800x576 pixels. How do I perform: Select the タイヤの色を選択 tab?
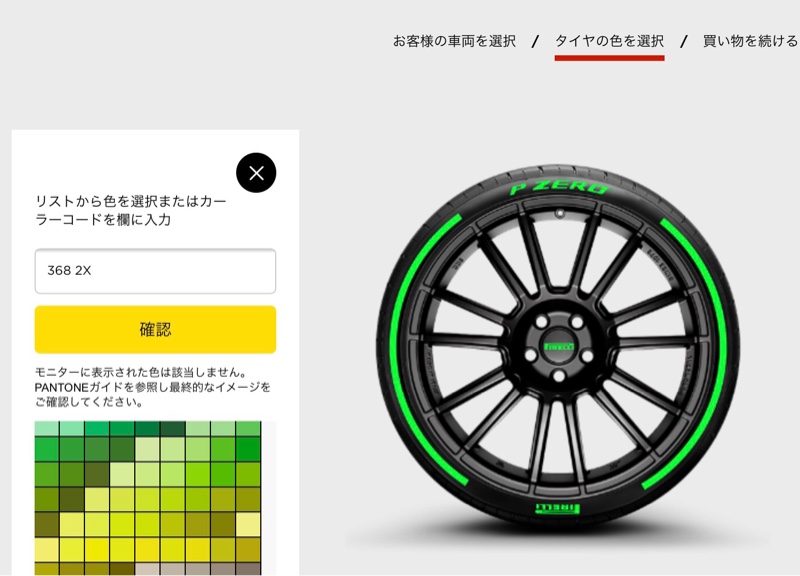click(x=609, y=41)
